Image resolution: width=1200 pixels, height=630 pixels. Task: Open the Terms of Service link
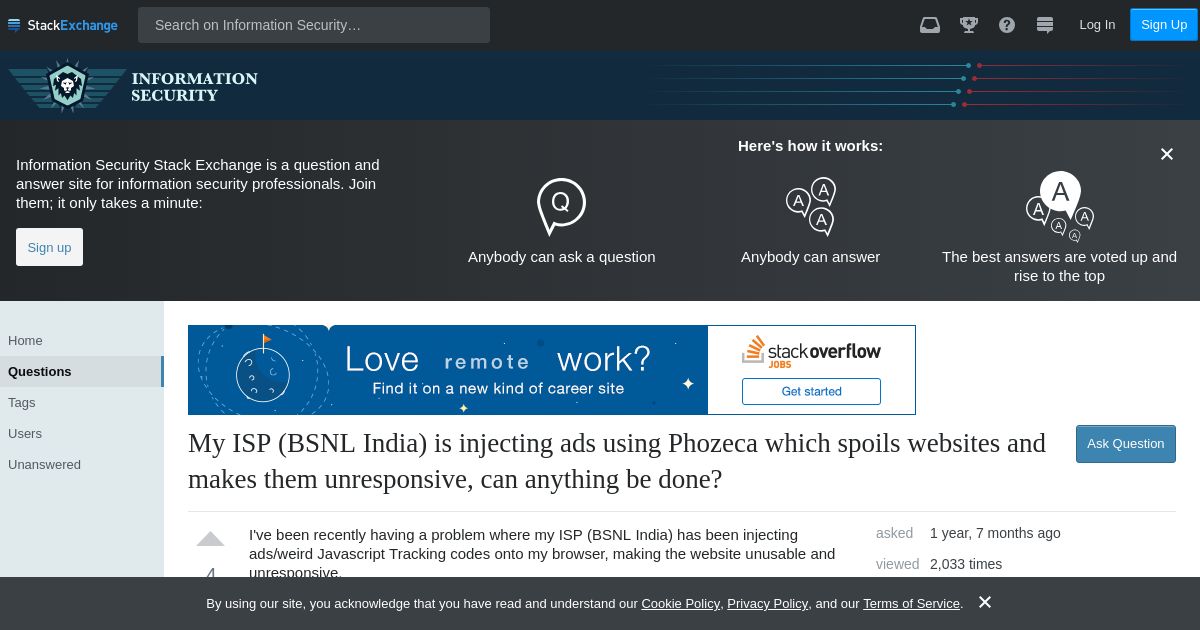tap(911, 603)
